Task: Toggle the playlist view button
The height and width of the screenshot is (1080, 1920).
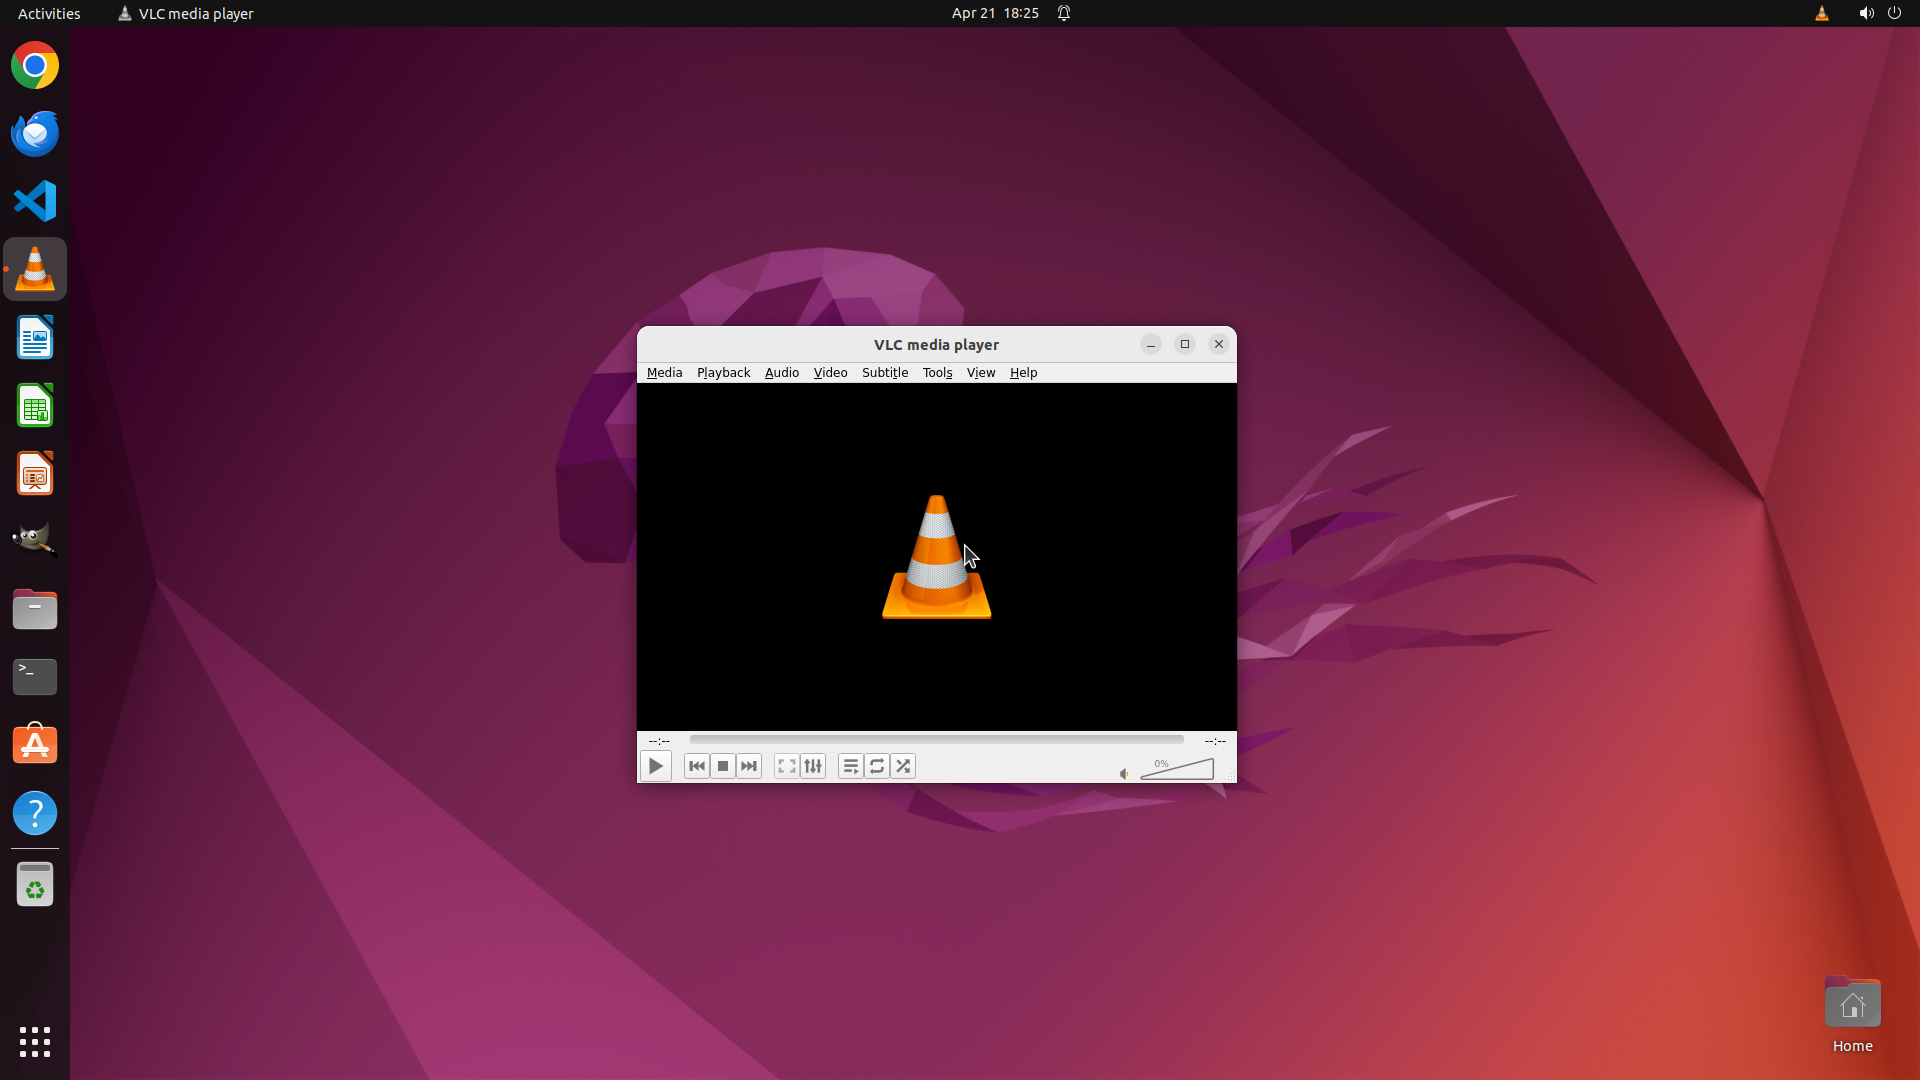Action: pyautogui.click(x=851, y=766)
